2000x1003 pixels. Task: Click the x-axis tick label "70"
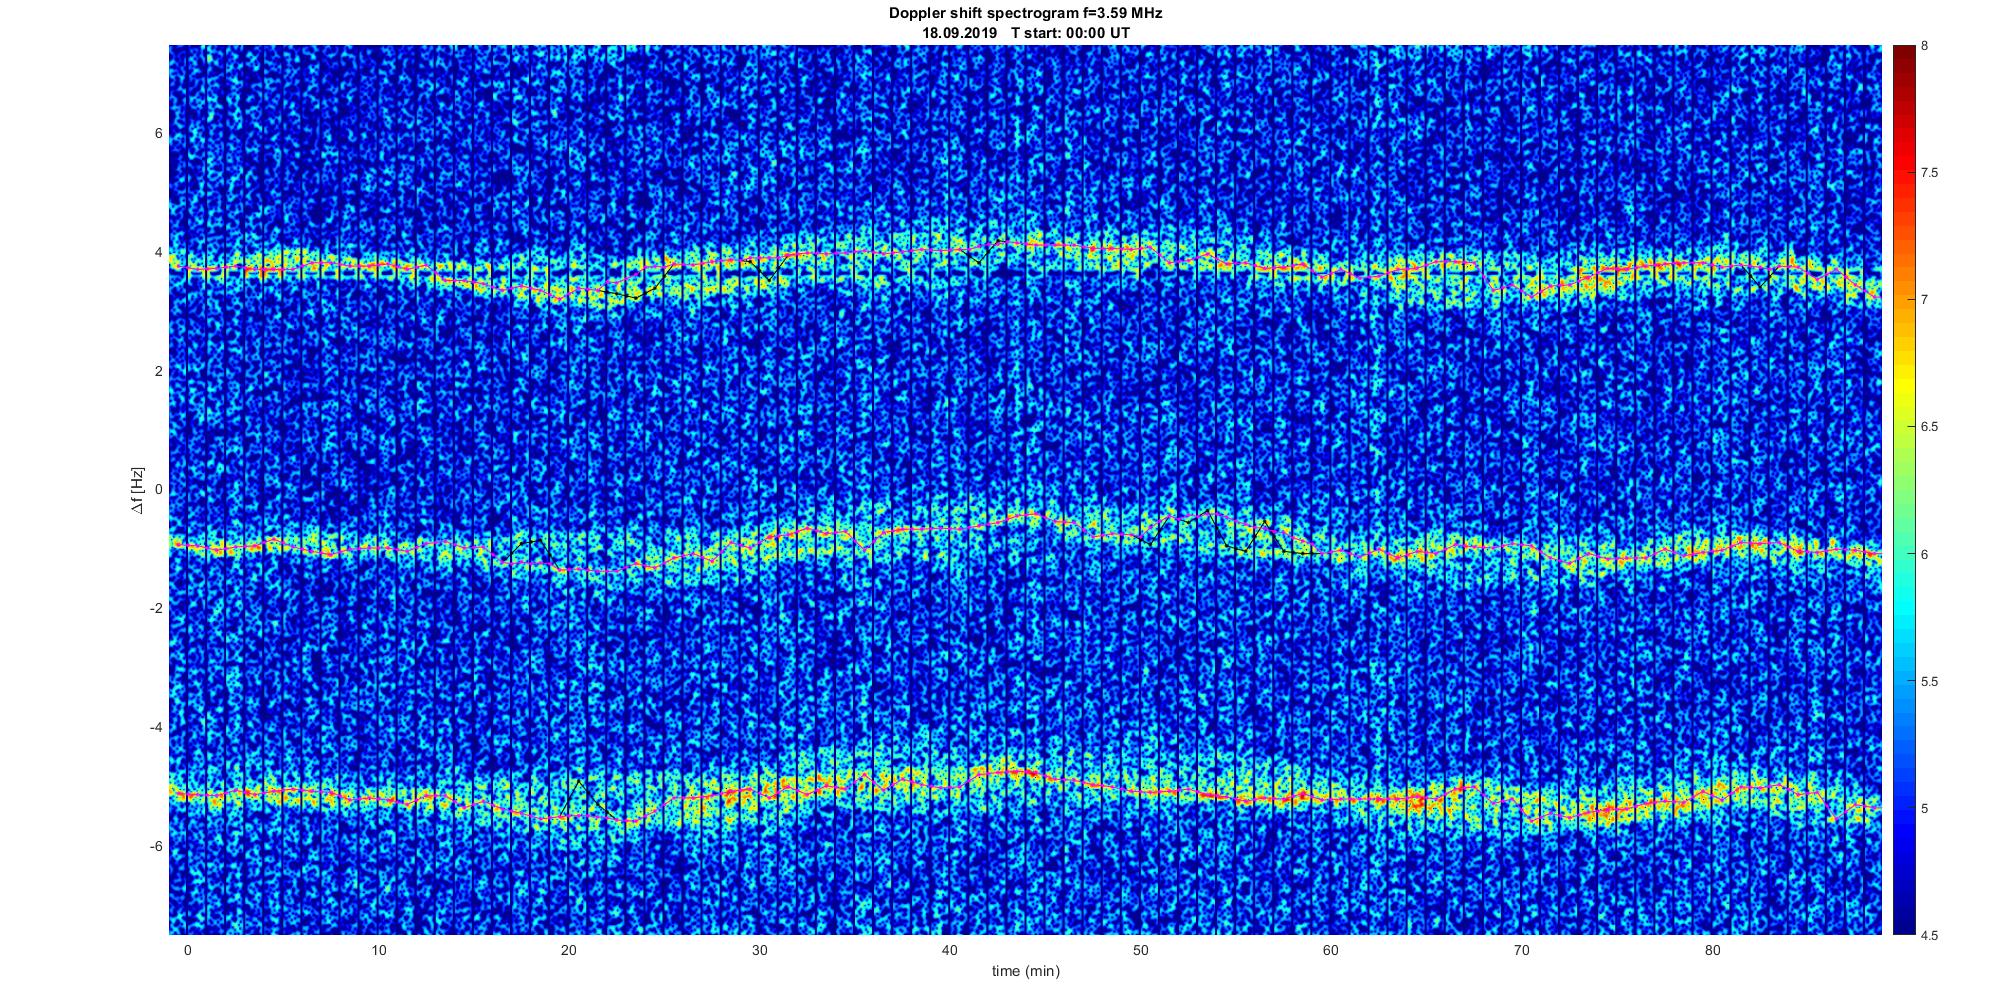[x=1521, y=950]
